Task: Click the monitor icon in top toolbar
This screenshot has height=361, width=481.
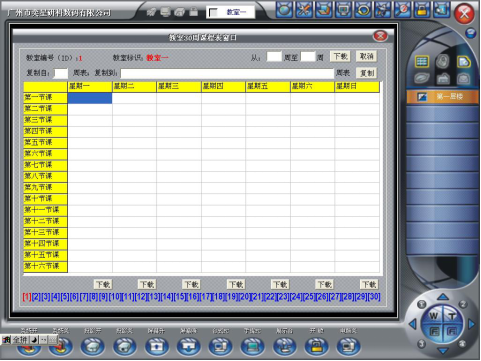Action: coord(343,9)
